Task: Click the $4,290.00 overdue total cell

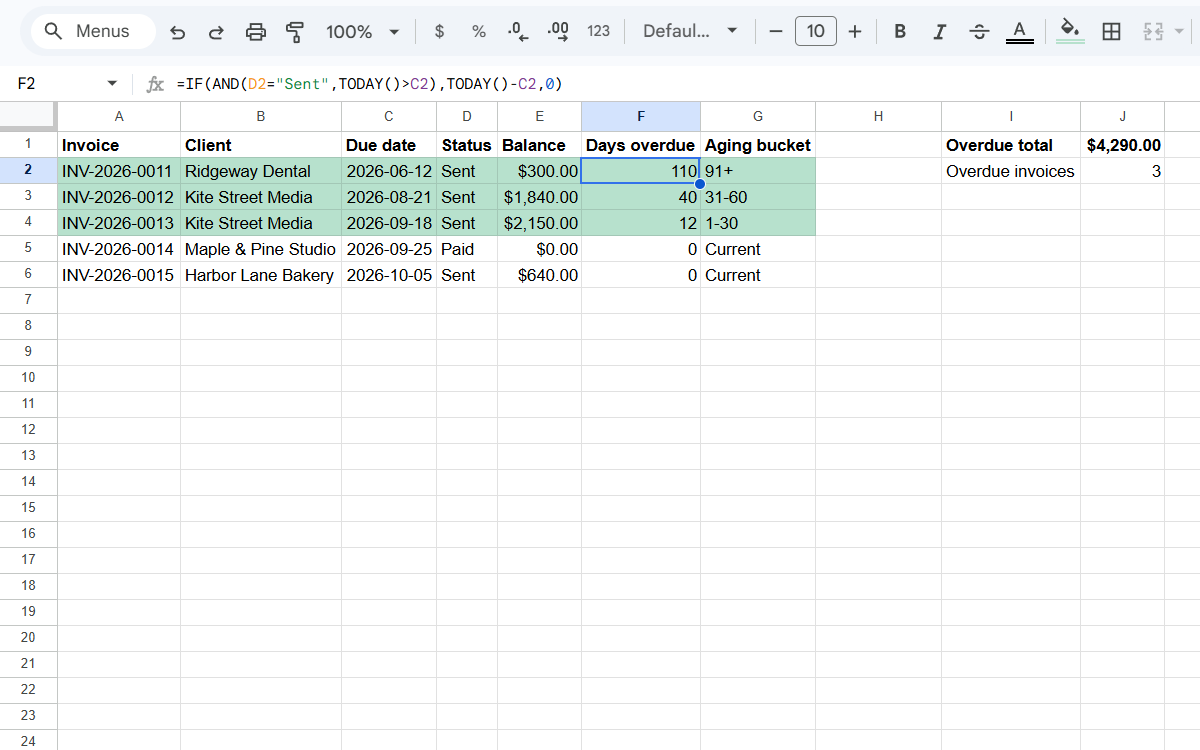Action: pos(1123,145)
